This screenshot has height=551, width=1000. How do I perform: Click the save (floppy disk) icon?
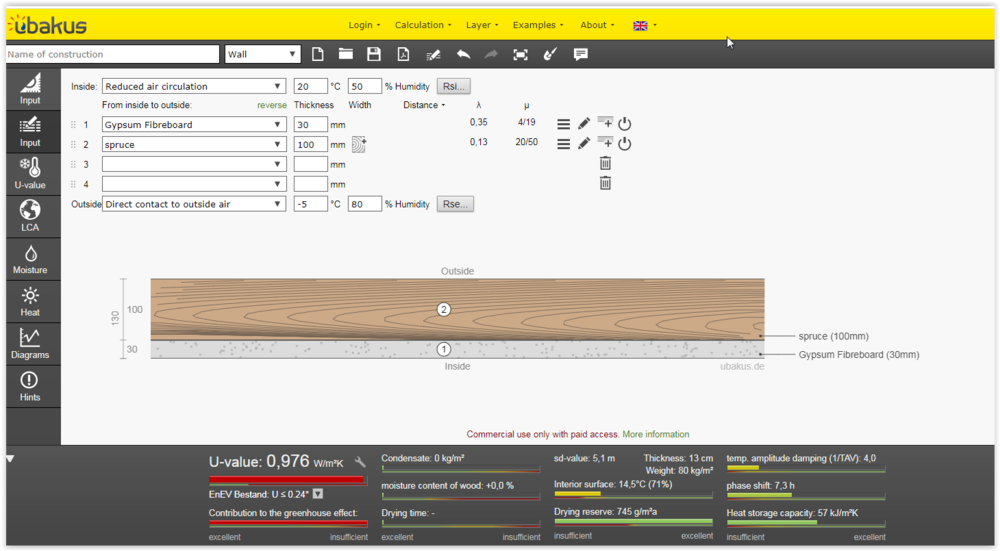pyautogui.click(x=374, y=54)
